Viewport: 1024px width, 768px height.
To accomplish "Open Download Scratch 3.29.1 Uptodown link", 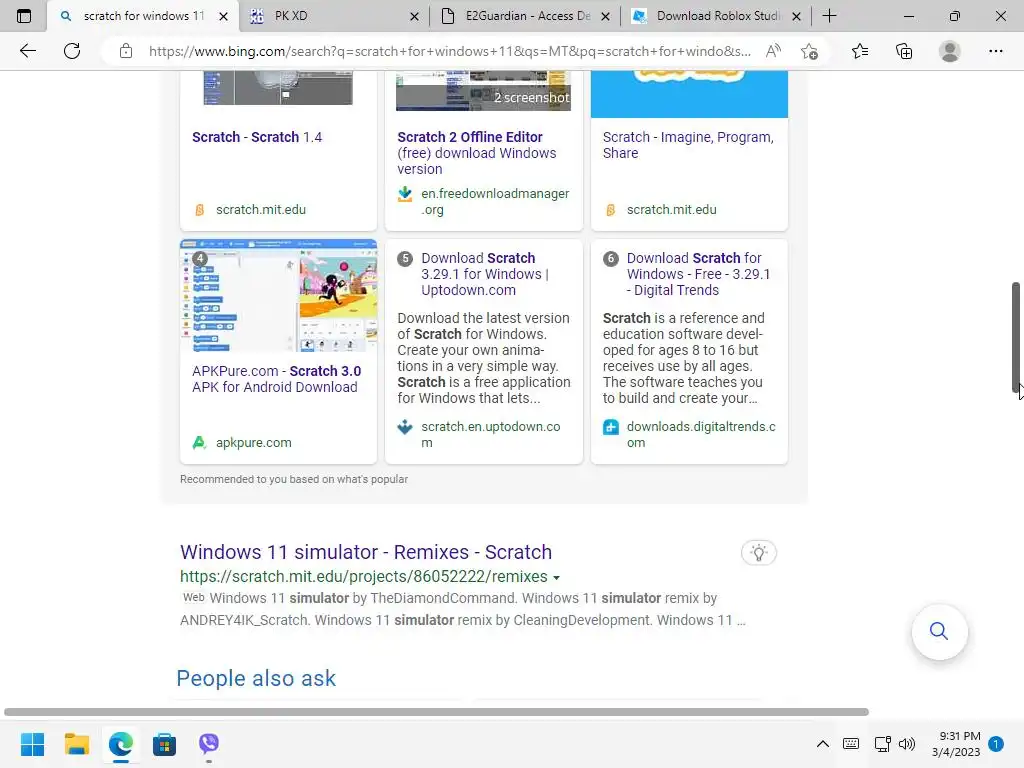I will tap(485, 274).
